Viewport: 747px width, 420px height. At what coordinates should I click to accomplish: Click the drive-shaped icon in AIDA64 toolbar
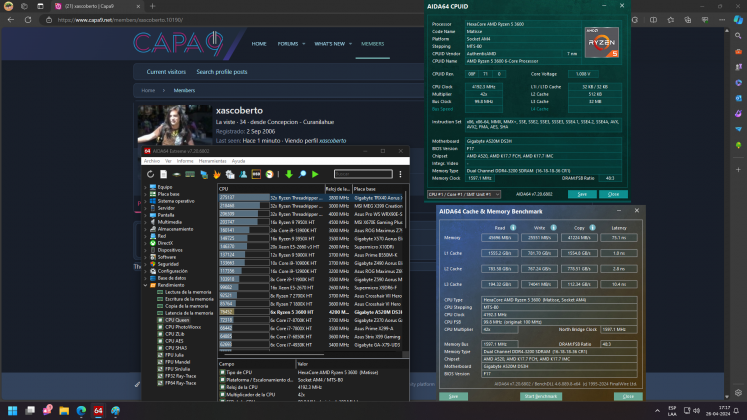coord(177,174)
